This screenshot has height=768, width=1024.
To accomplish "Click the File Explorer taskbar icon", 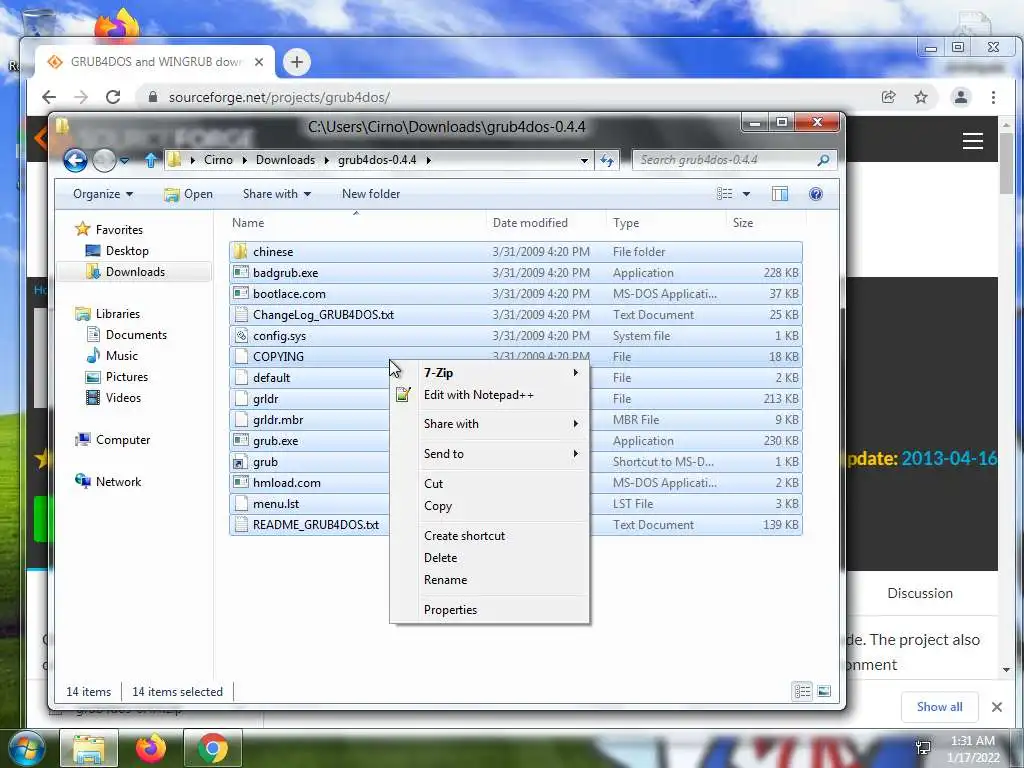I will coord(89,748).
